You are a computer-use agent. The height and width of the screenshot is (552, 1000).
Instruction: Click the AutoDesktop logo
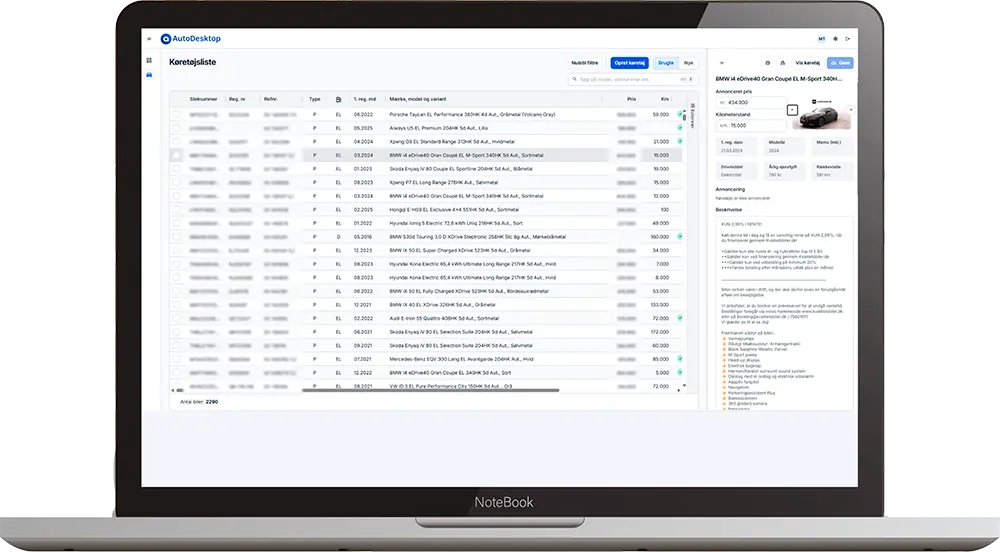191,39
